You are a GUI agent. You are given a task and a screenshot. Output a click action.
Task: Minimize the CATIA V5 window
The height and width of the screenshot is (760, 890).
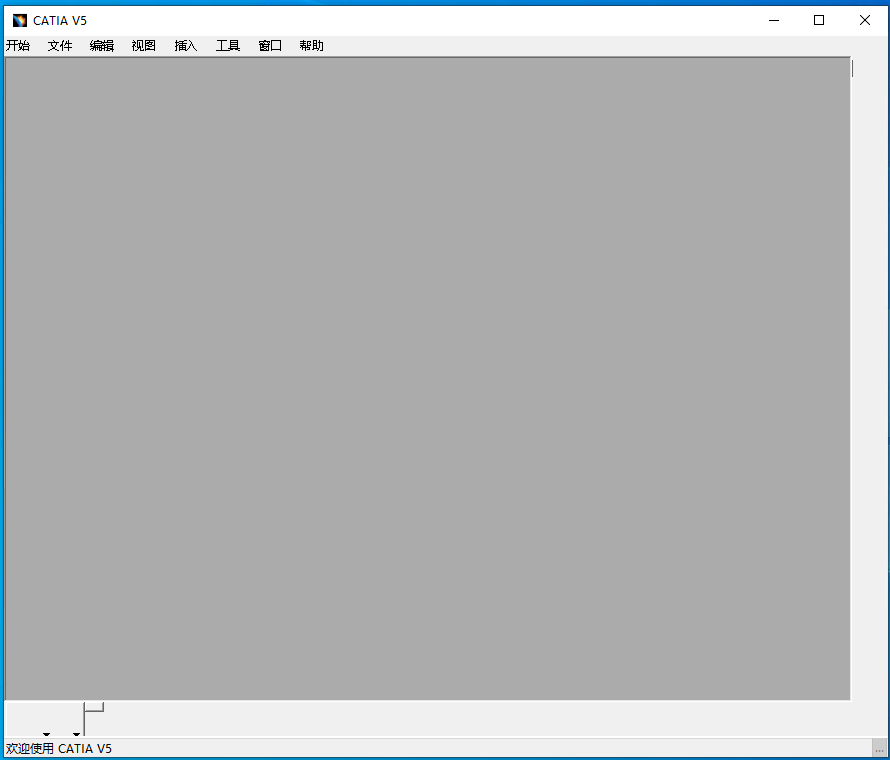(x=773, y=20)
